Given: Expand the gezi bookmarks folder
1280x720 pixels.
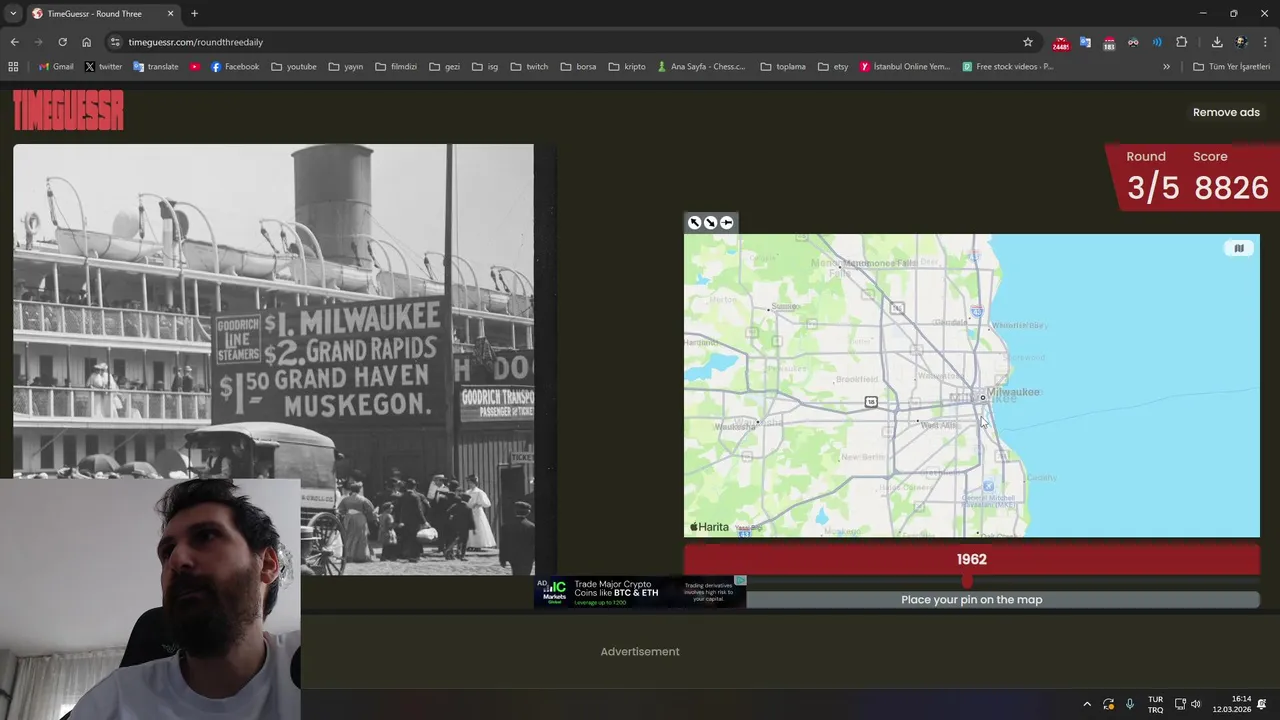Looking at the screenshot, I should (x=445, y=67).
